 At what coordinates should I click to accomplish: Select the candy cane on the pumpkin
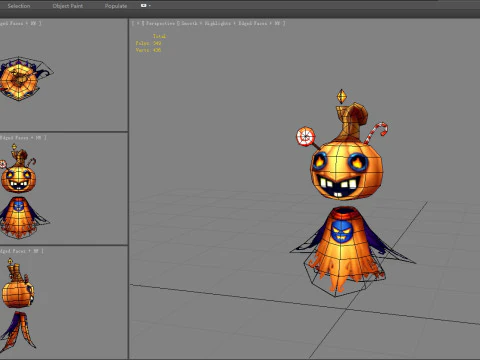(x=376, y=133)
